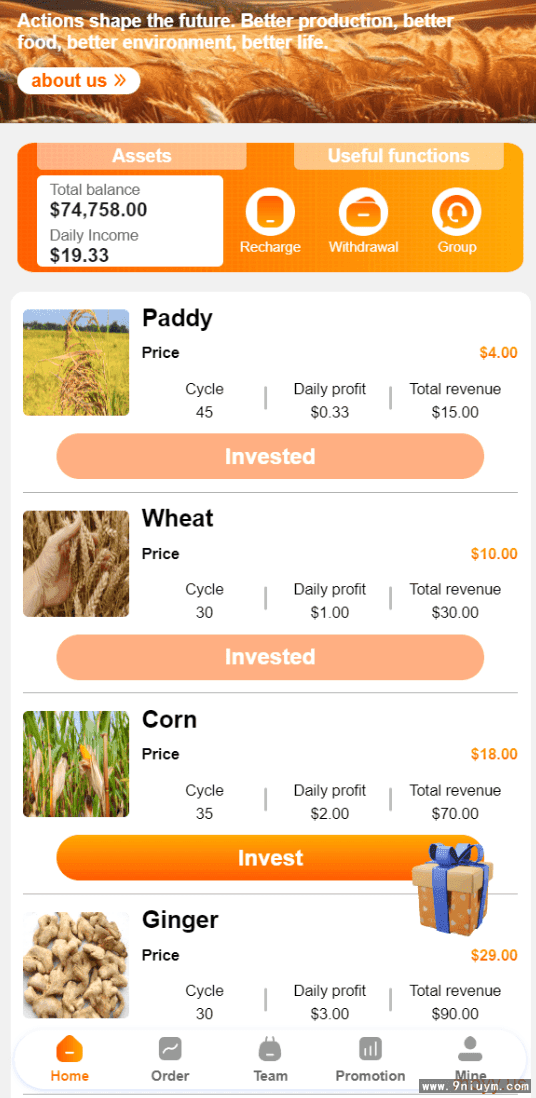The height and width of the screenshot is (1098, 536).
Task: Click the Invested button under Wheat
Action: click(270, 657)
